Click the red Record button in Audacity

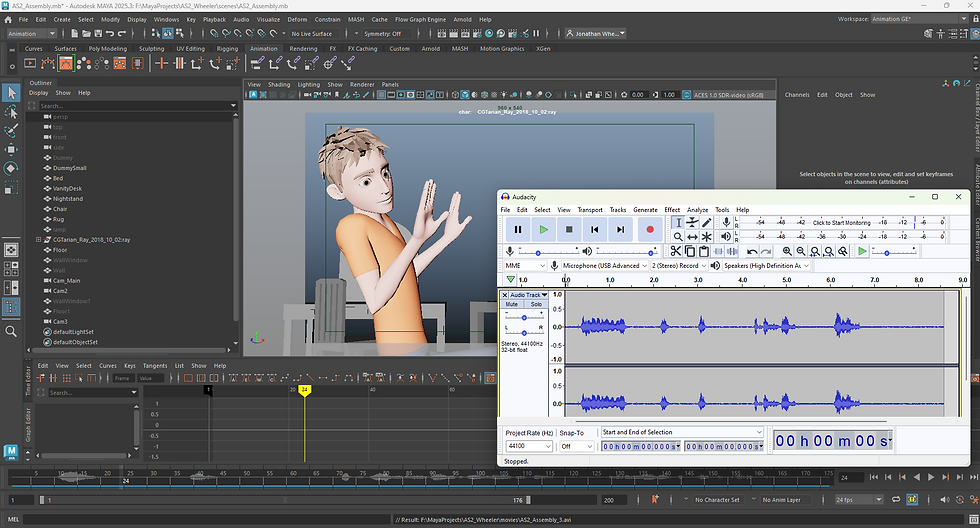click(x=650, y=229)
